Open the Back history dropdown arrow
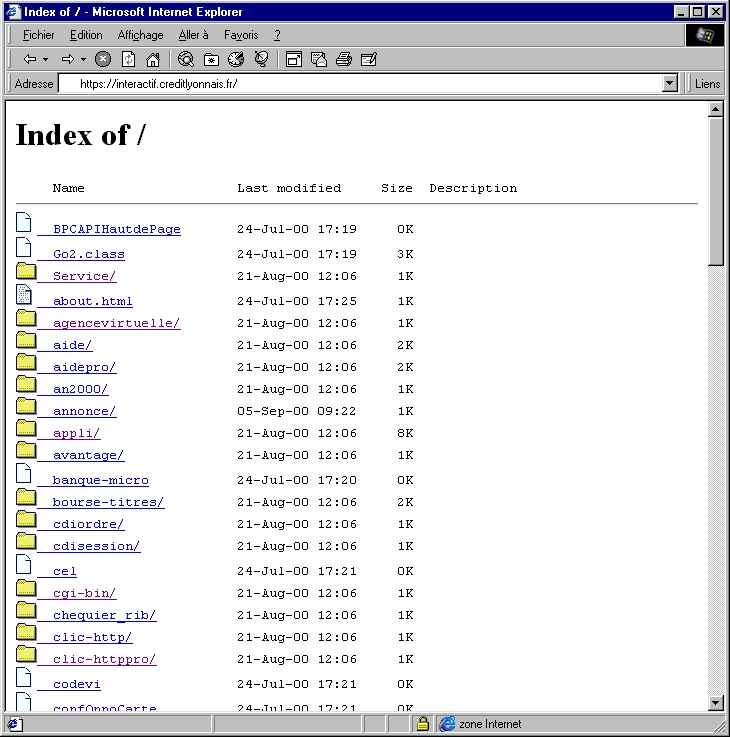 click(46, 59)
